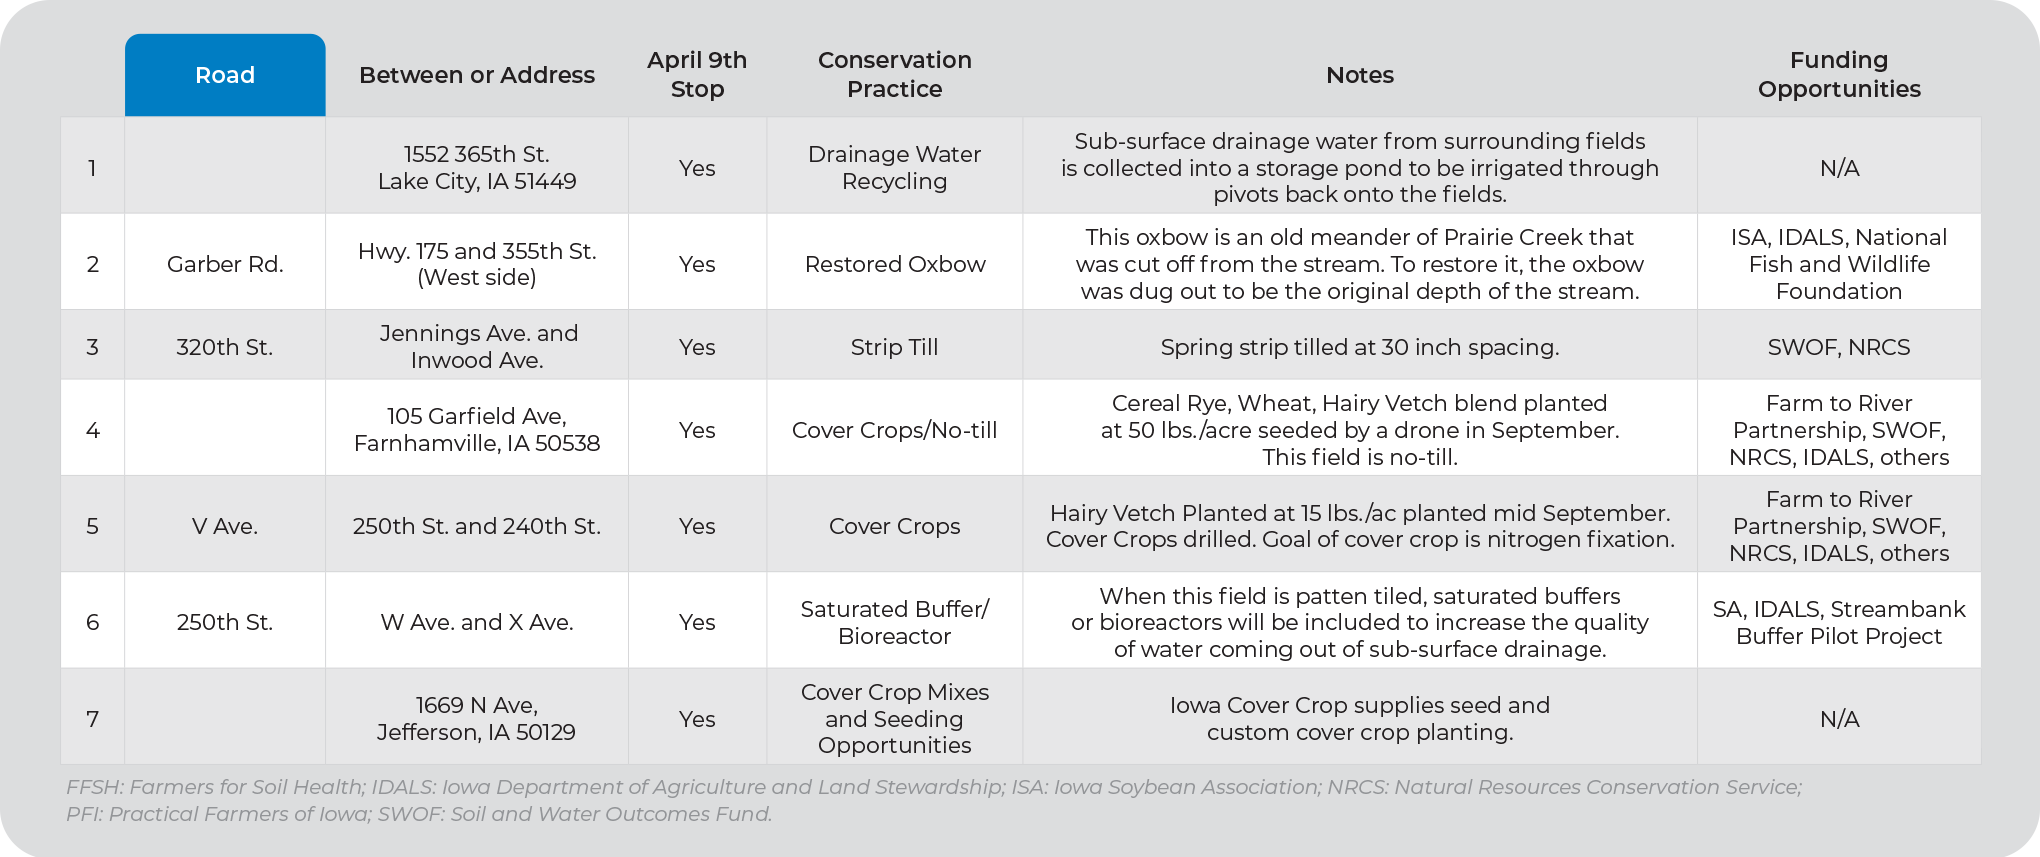Click the 1669 N Ave, Jefferson address cell
Viewport: 2040px width, 857px height.
tap(477, 719)
